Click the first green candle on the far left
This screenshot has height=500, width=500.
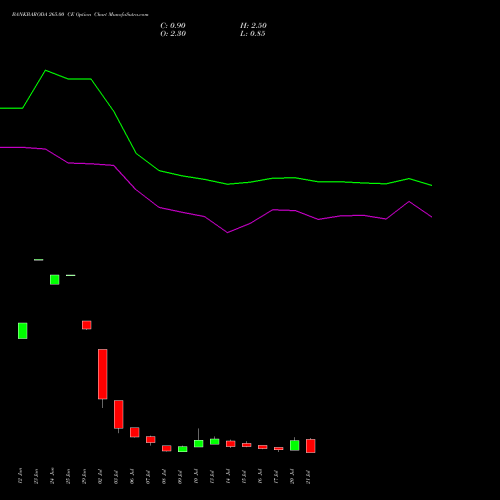tap(23, 331)
